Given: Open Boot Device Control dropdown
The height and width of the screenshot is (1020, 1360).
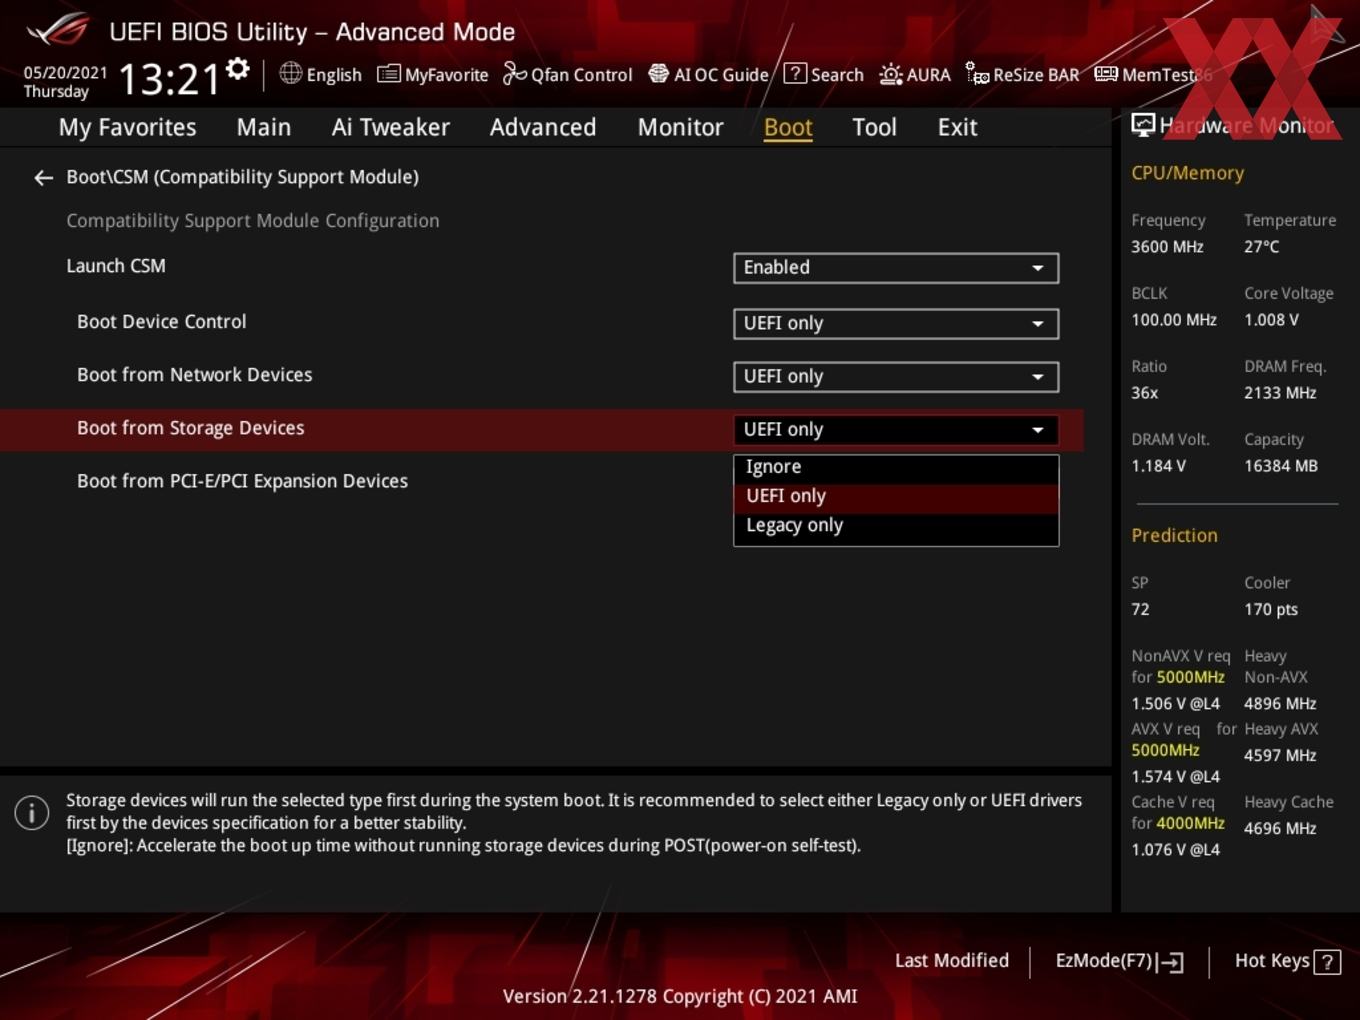Looking at the screenshot, I should (x=896, y=324).
